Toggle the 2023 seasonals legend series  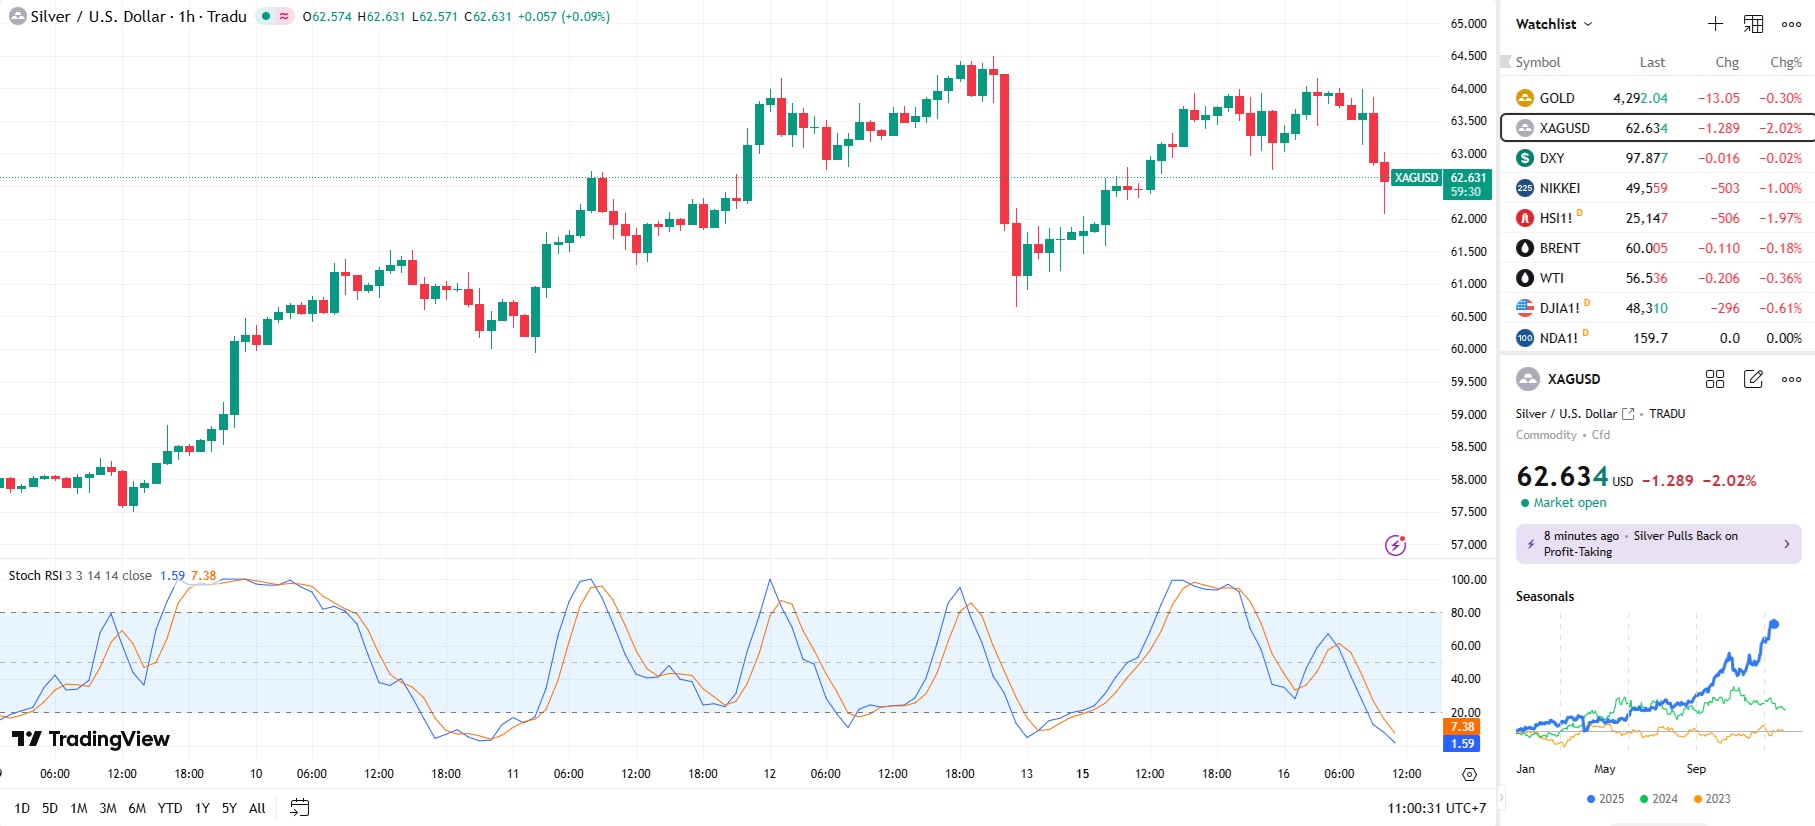tap(1711, 799)
